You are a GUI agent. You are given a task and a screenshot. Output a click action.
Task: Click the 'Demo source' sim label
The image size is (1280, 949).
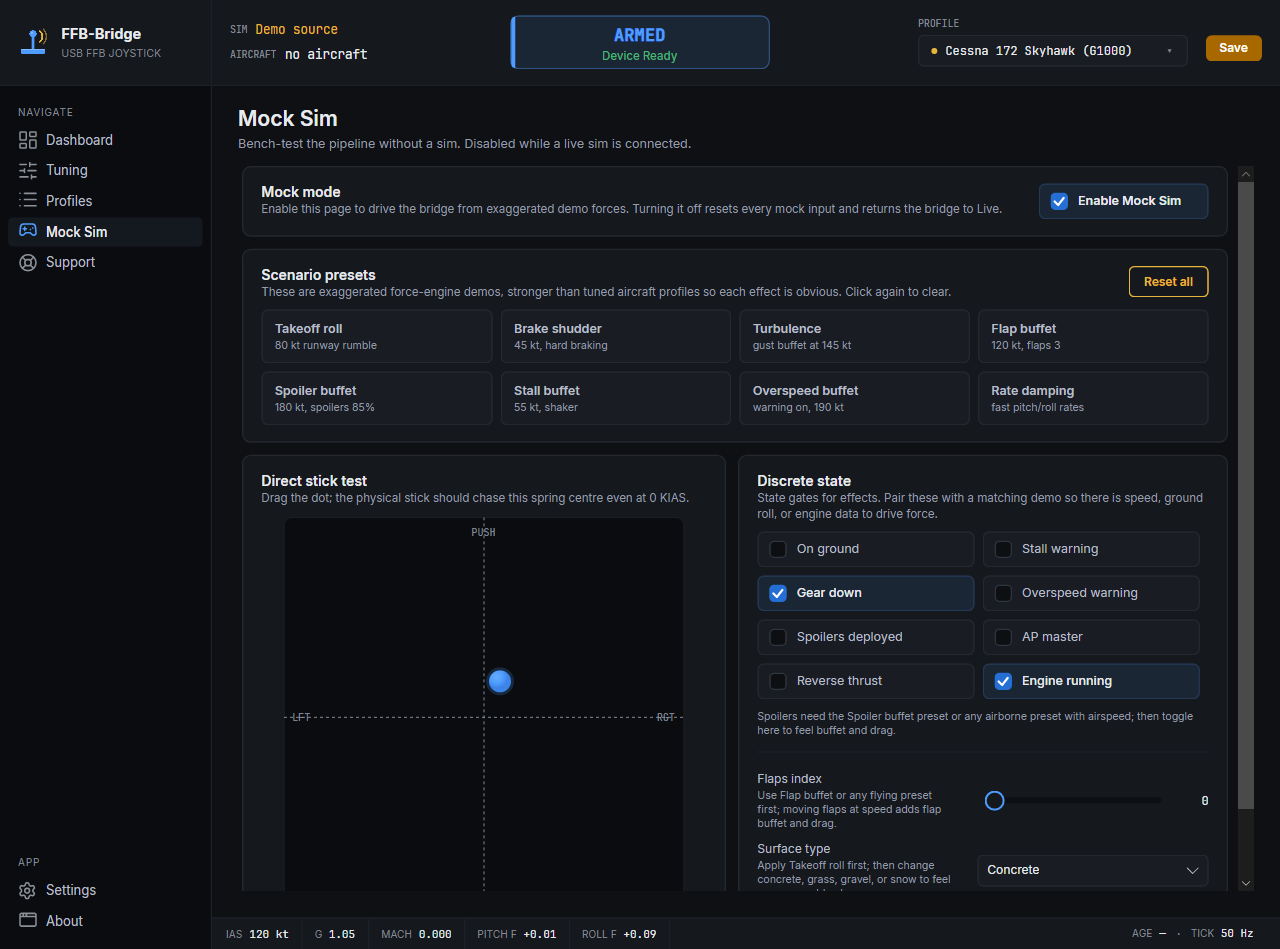point(297,30)
